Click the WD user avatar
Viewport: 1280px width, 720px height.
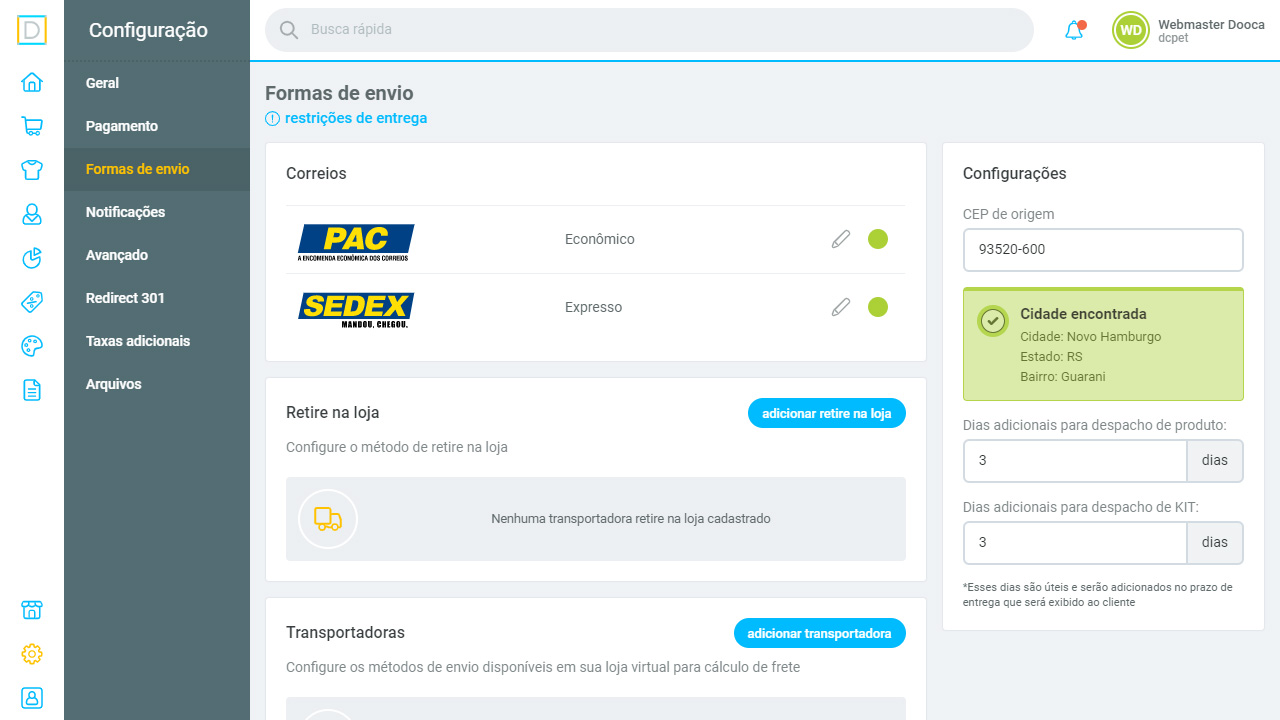click(1131, 30)
